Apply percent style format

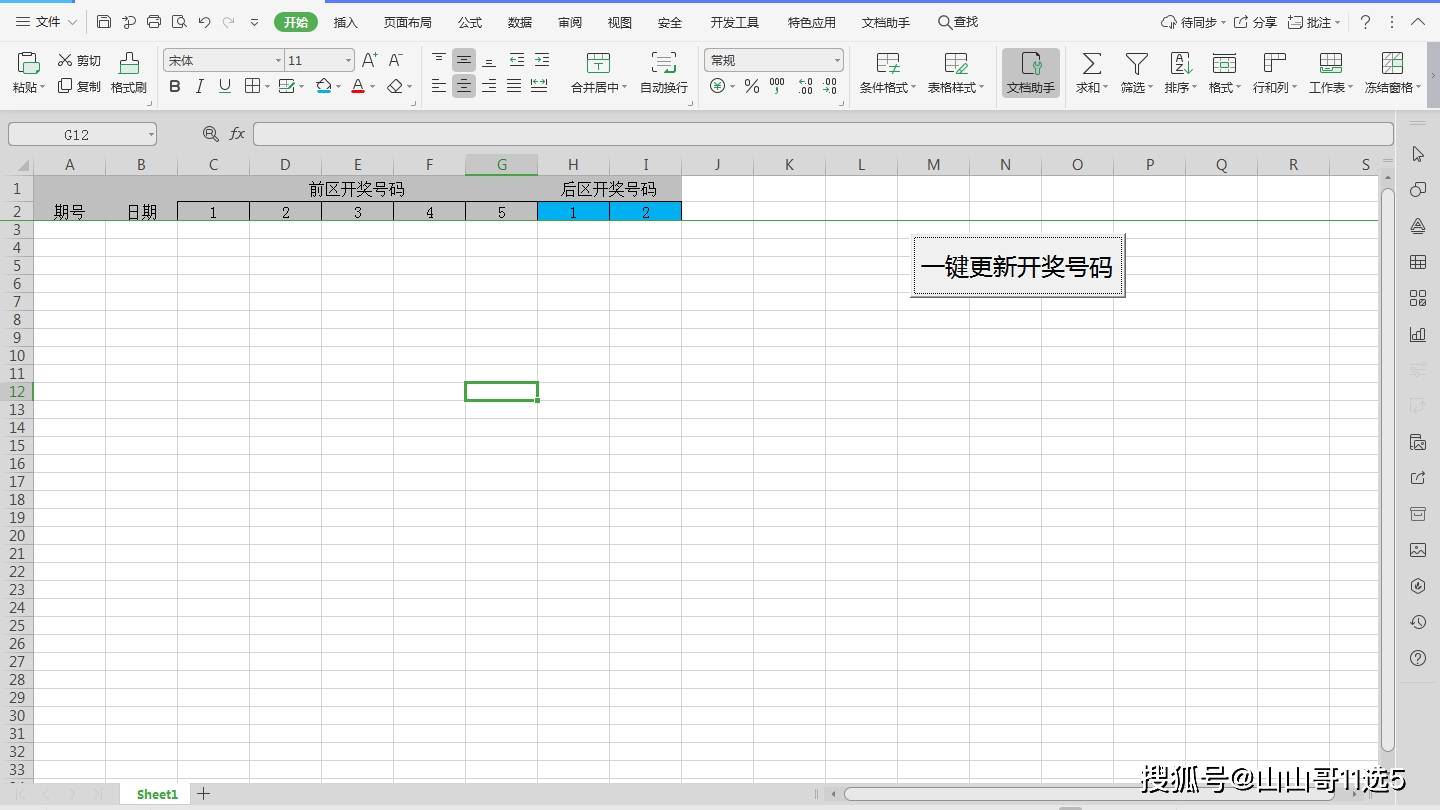tap(752, 86)
